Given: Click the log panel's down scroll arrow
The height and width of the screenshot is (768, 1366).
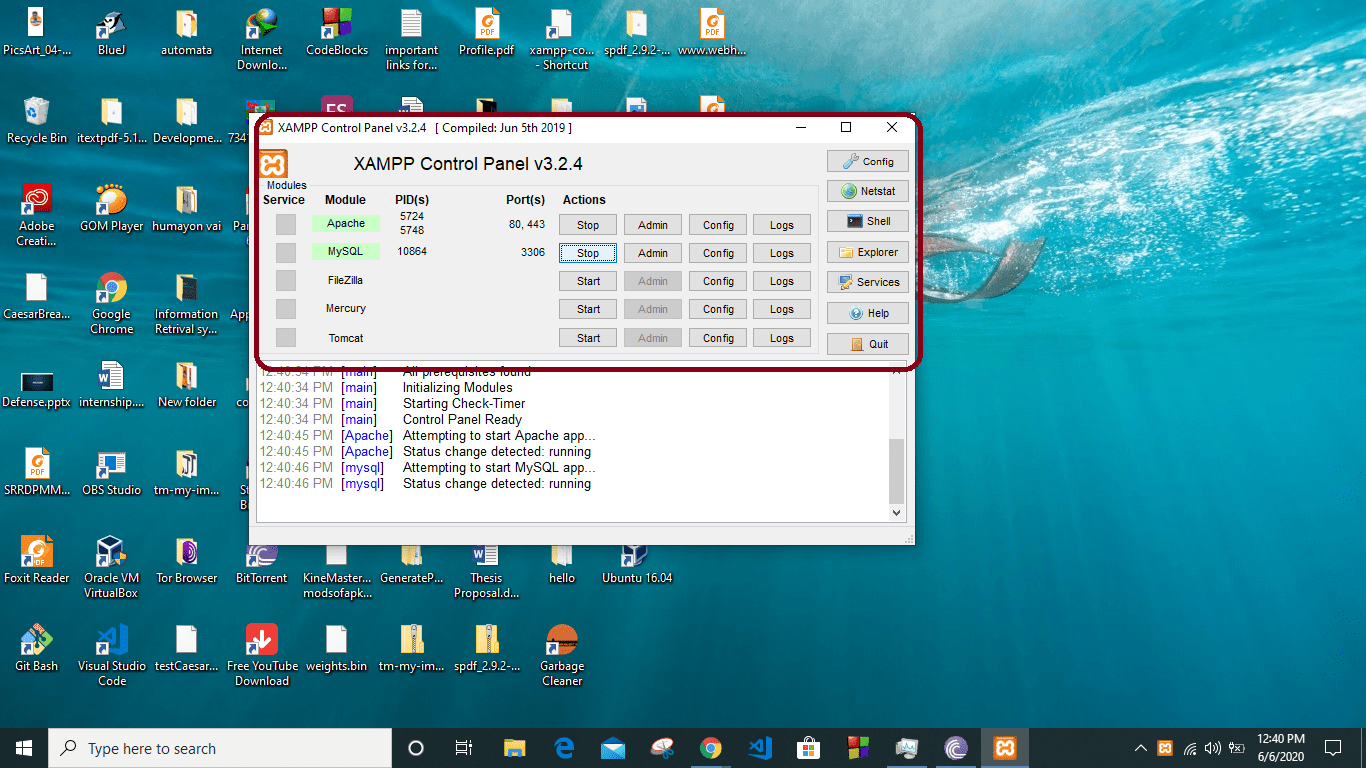Looking at the screenshot, I should pos(896,512).
